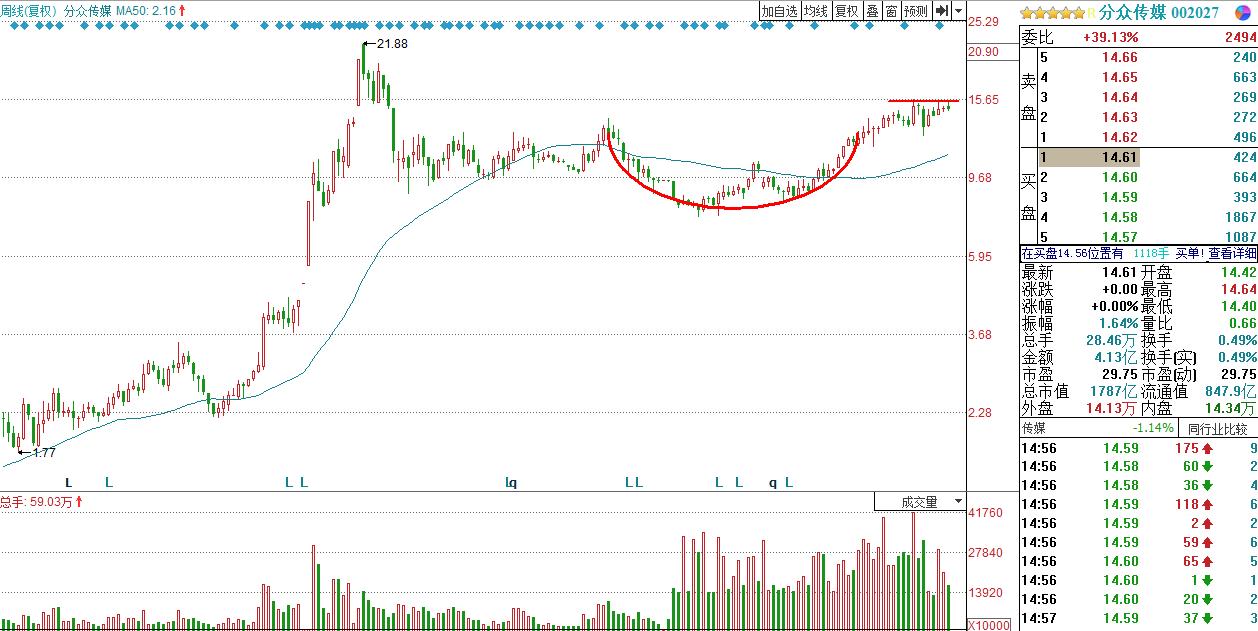
Task: Select sell level 2 price 14.63
Action: pyautogui.click(x=1119, y=118)
